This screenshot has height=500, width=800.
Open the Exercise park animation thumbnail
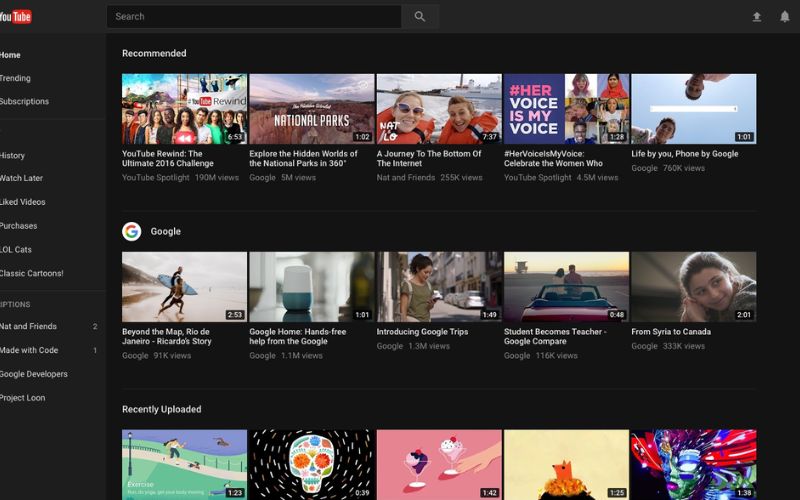[x=184, y=464]
